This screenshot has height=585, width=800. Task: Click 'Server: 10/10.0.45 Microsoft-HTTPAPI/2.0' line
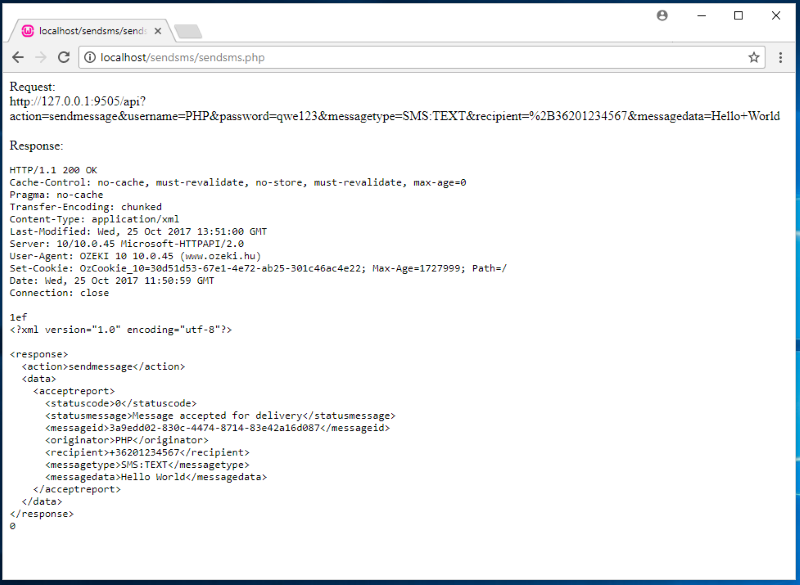pos(127,243)
